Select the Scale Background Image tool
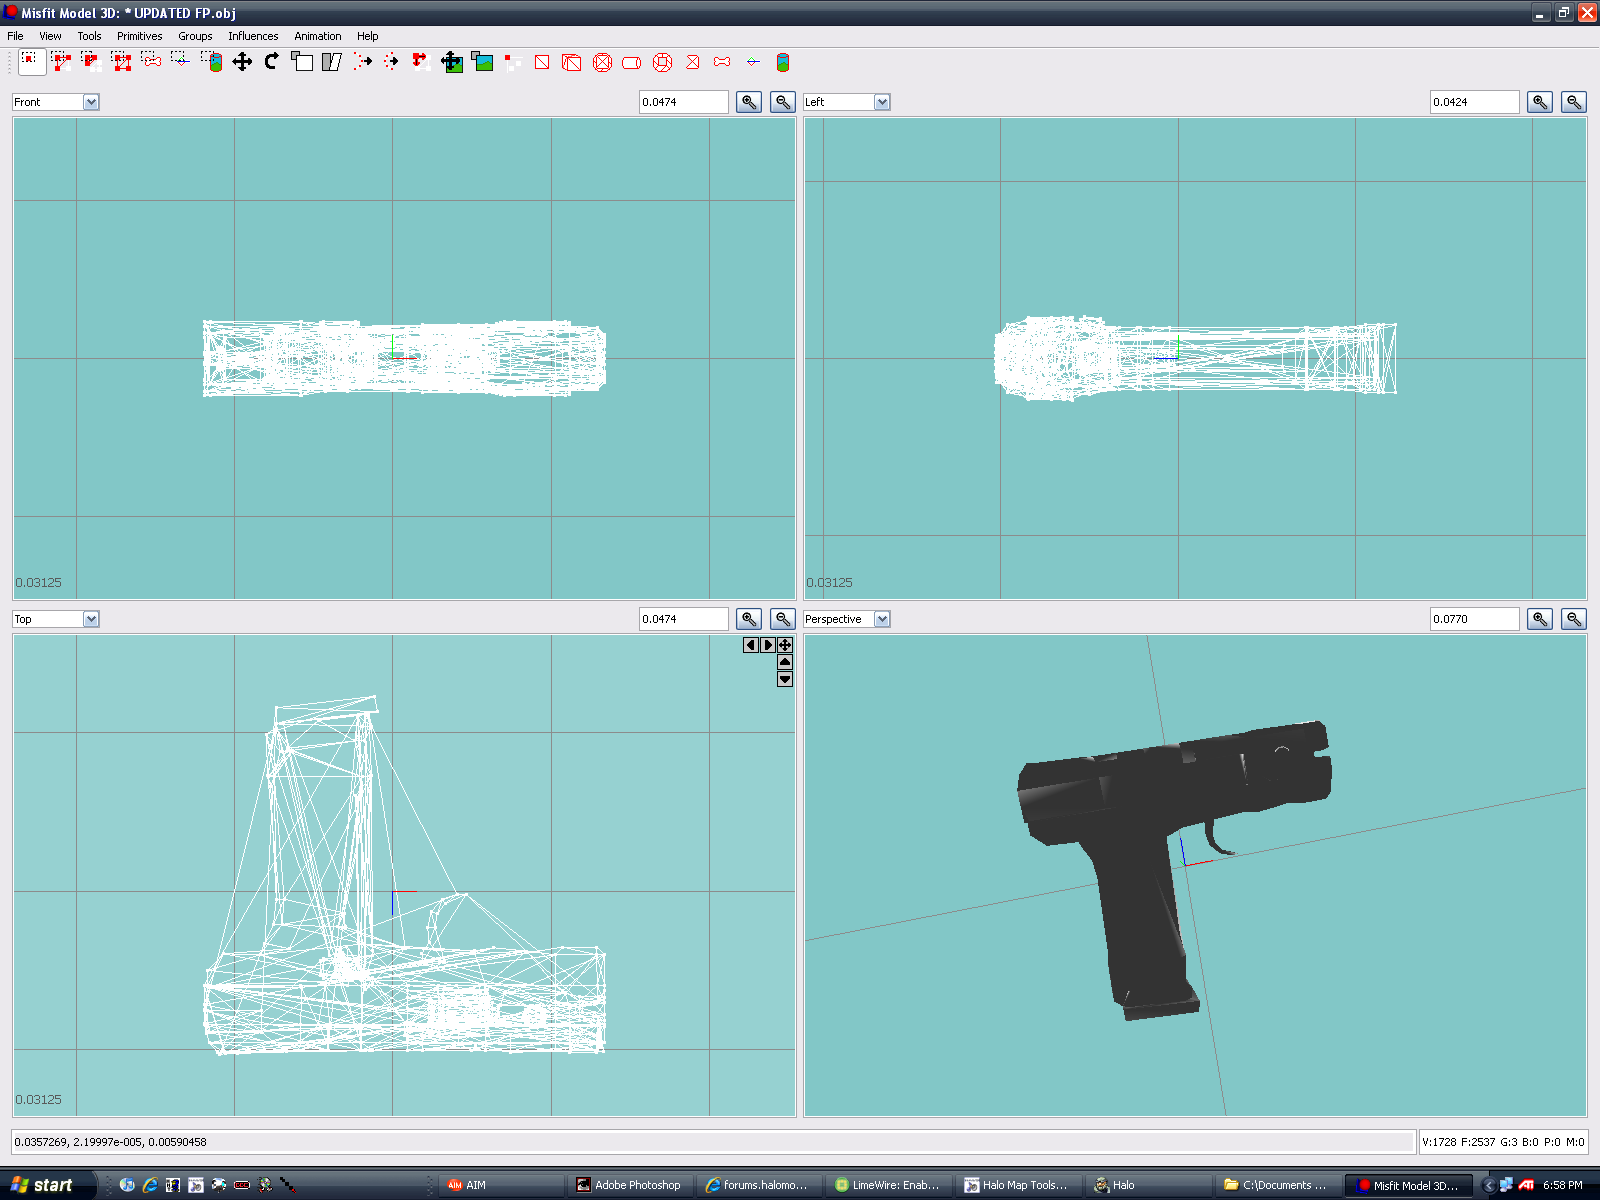1600x1200 pixels. click(x=482, y=62)
